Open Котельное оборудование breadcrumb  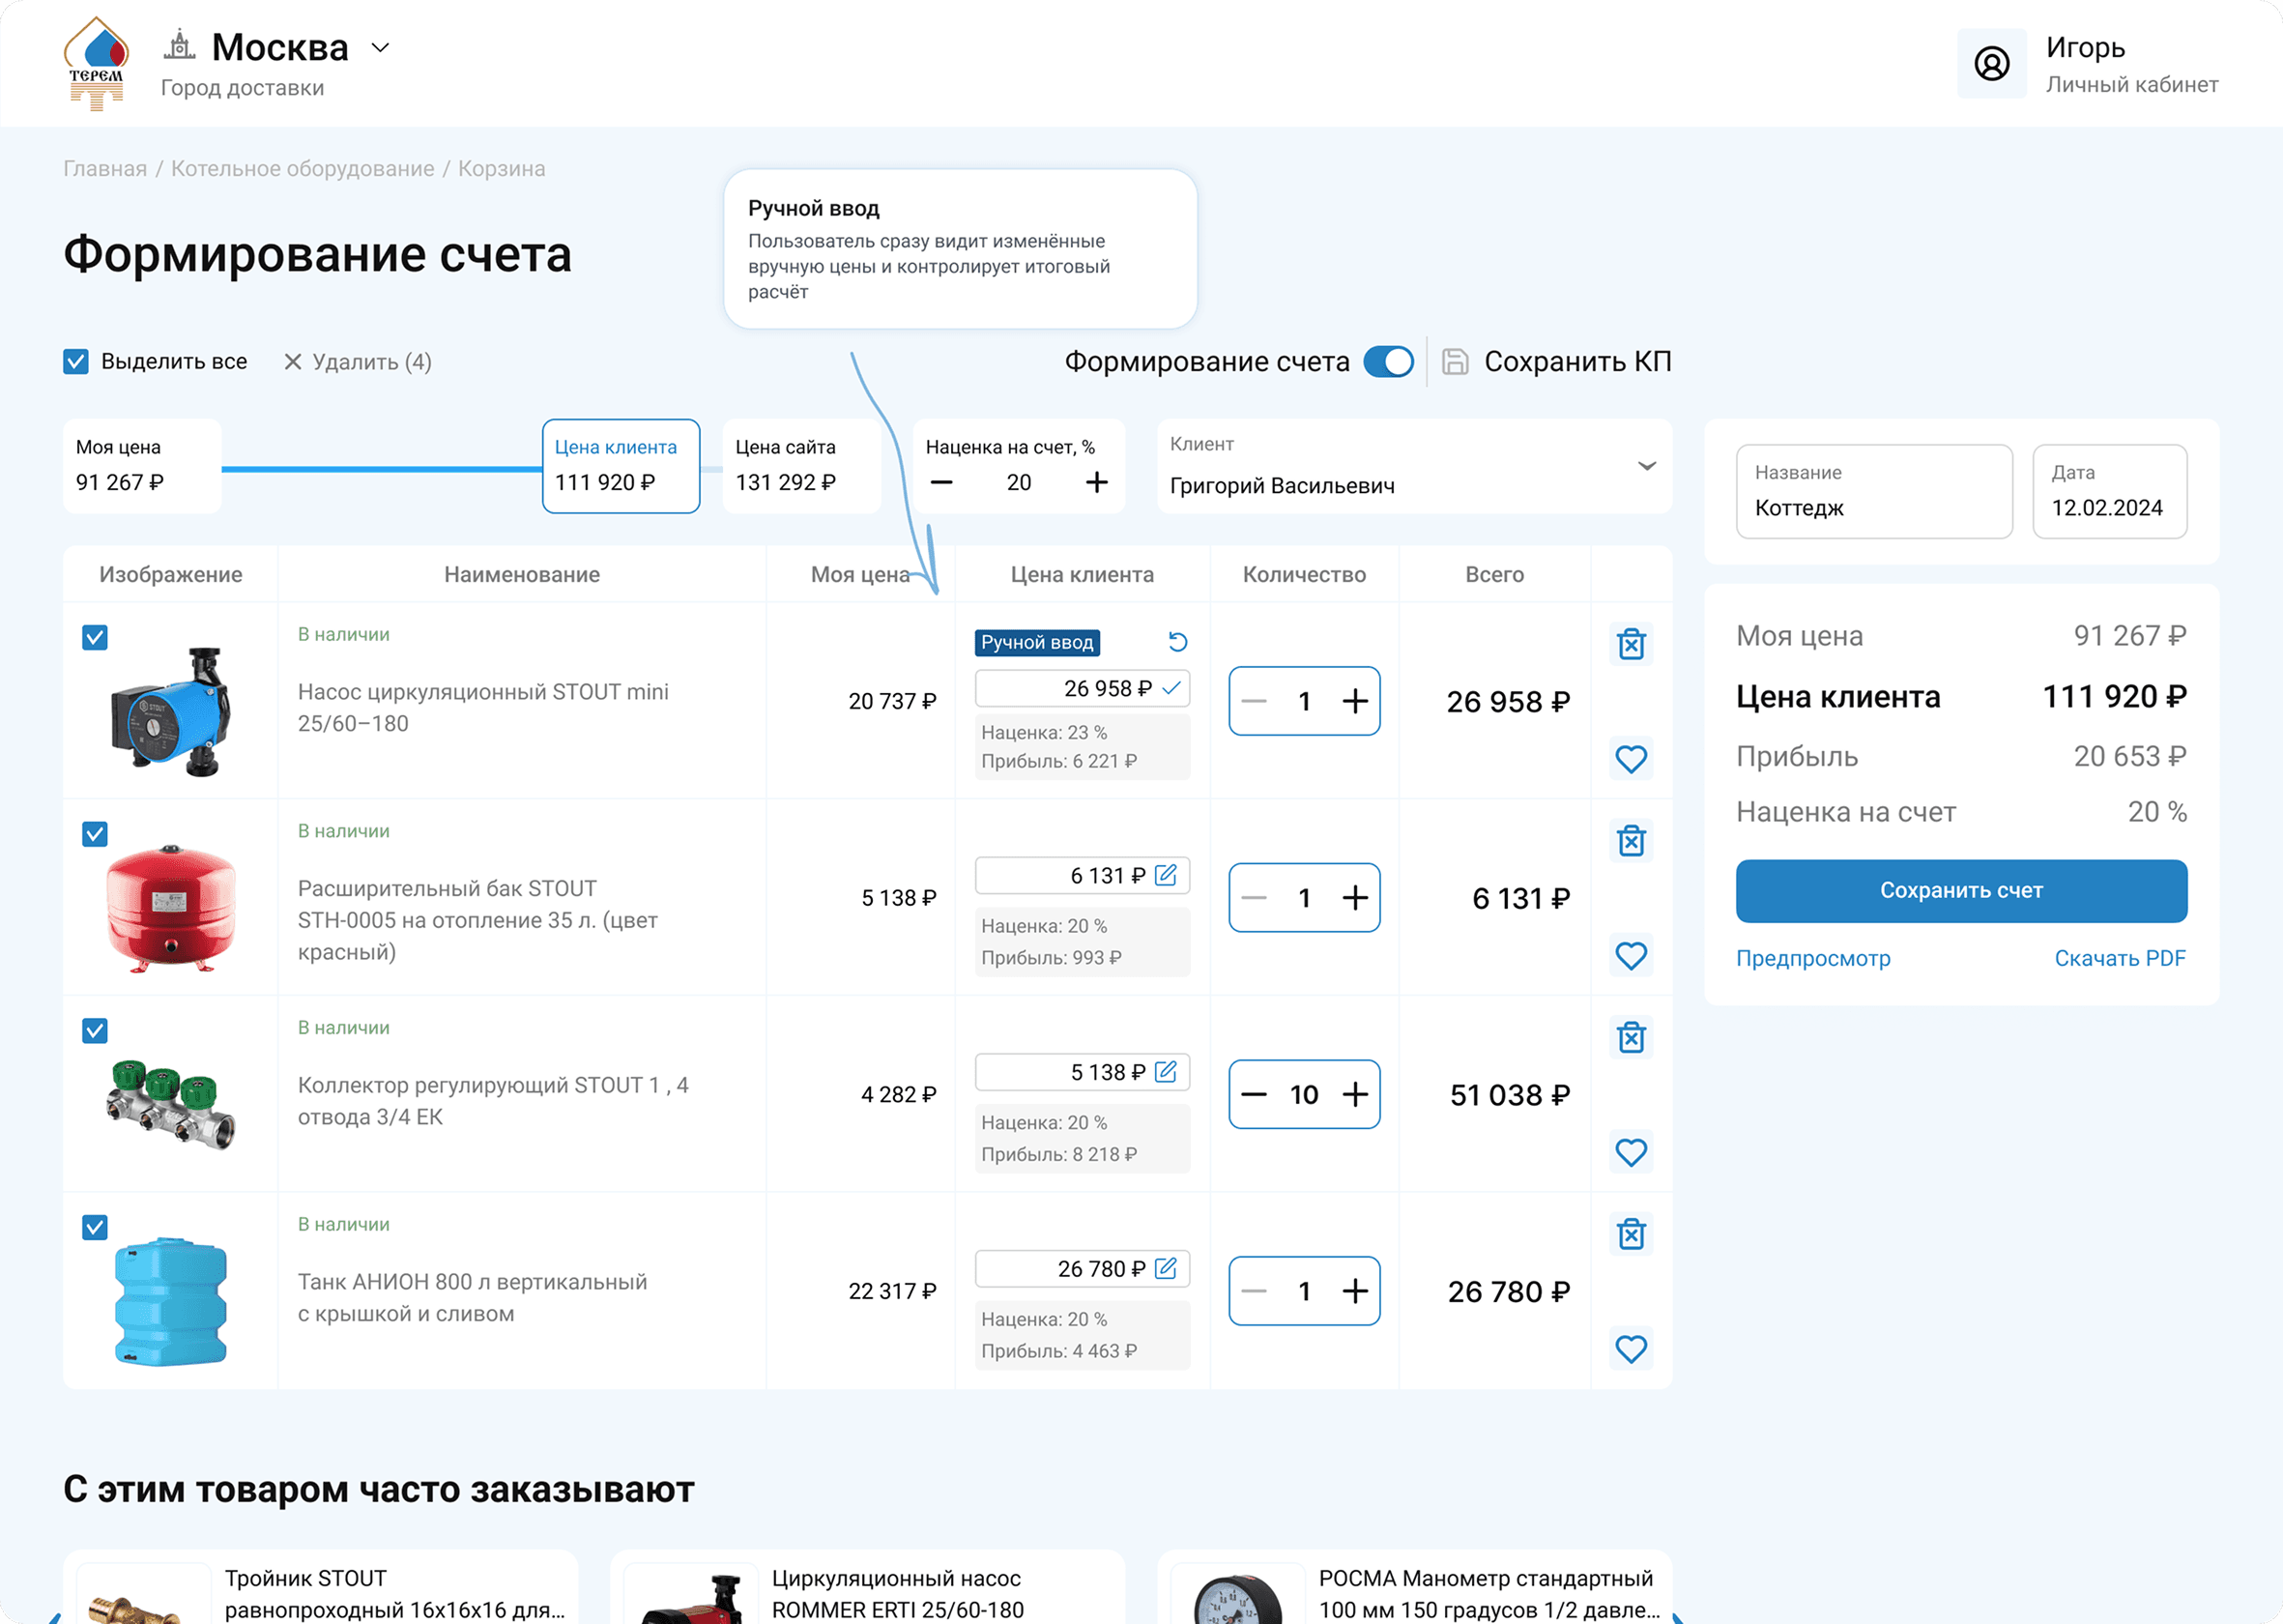303,168
